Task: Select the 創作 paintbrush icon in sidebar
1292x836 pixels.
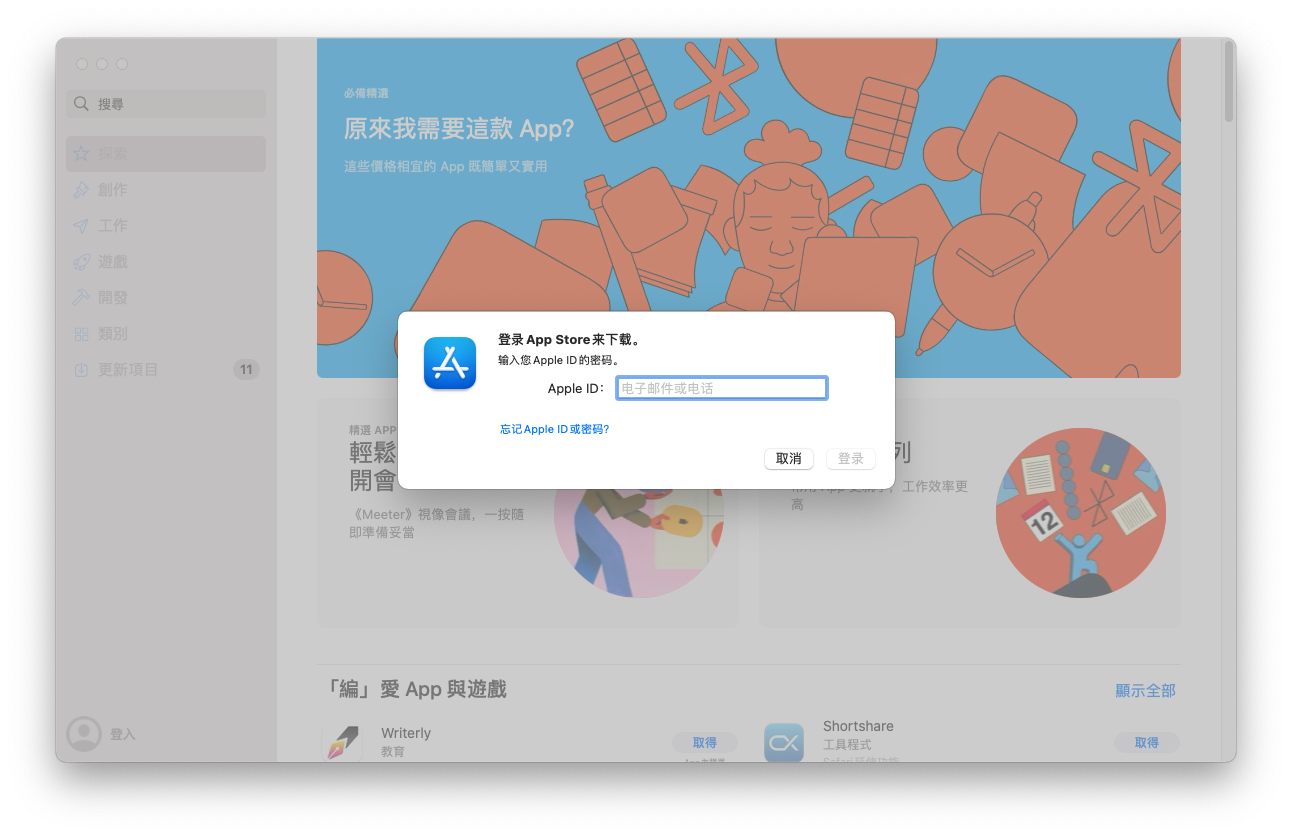Action: pos(82,190)
